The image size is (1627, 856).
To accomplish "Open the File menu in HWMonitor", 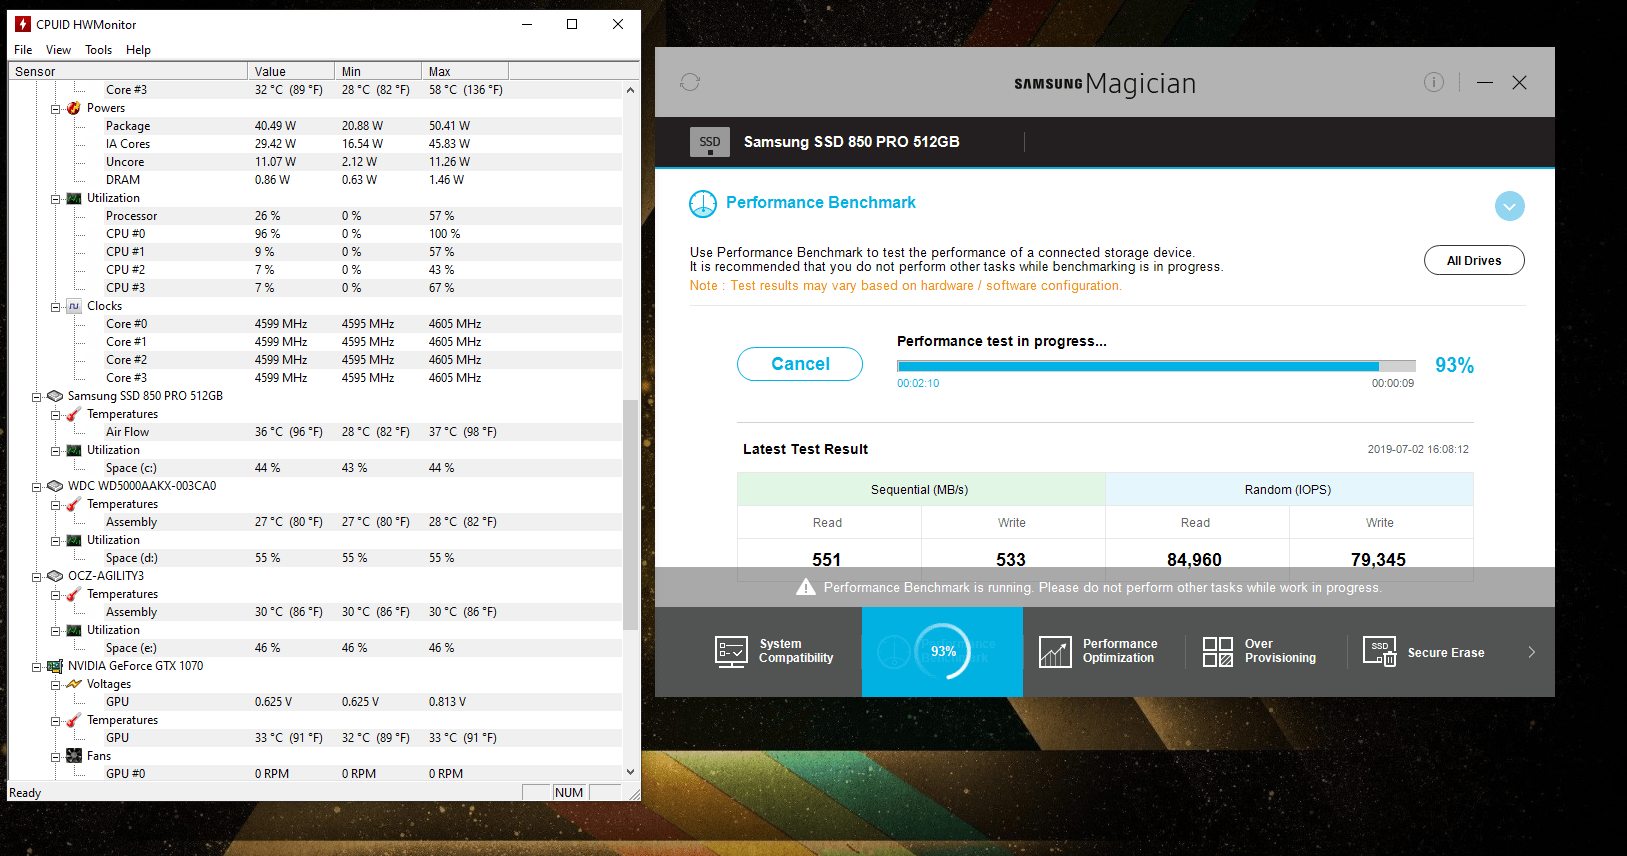I will coord(23,50).
